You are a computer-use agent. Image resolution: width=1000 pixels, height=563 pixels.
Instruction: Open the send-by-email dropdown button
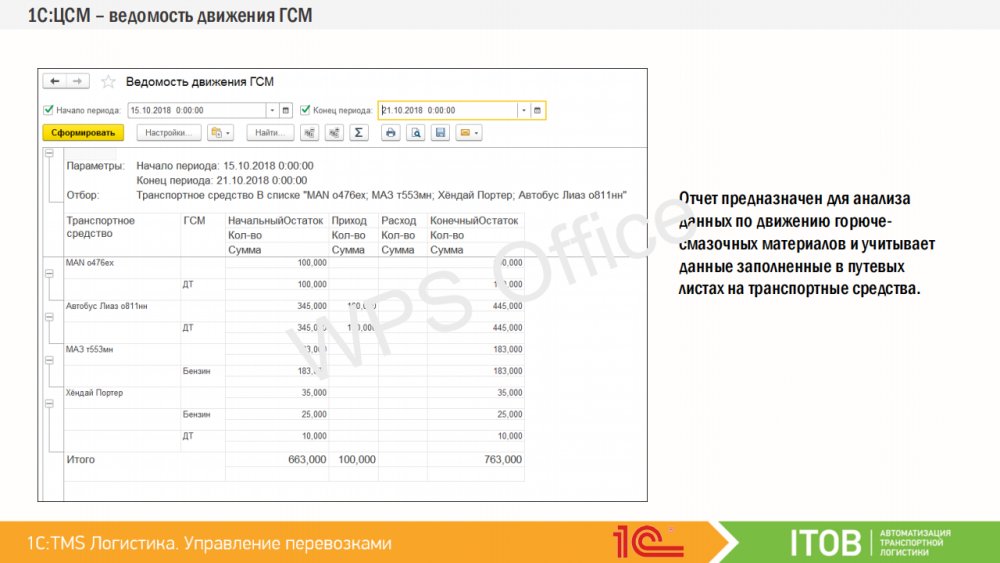[x=469, y=132]
